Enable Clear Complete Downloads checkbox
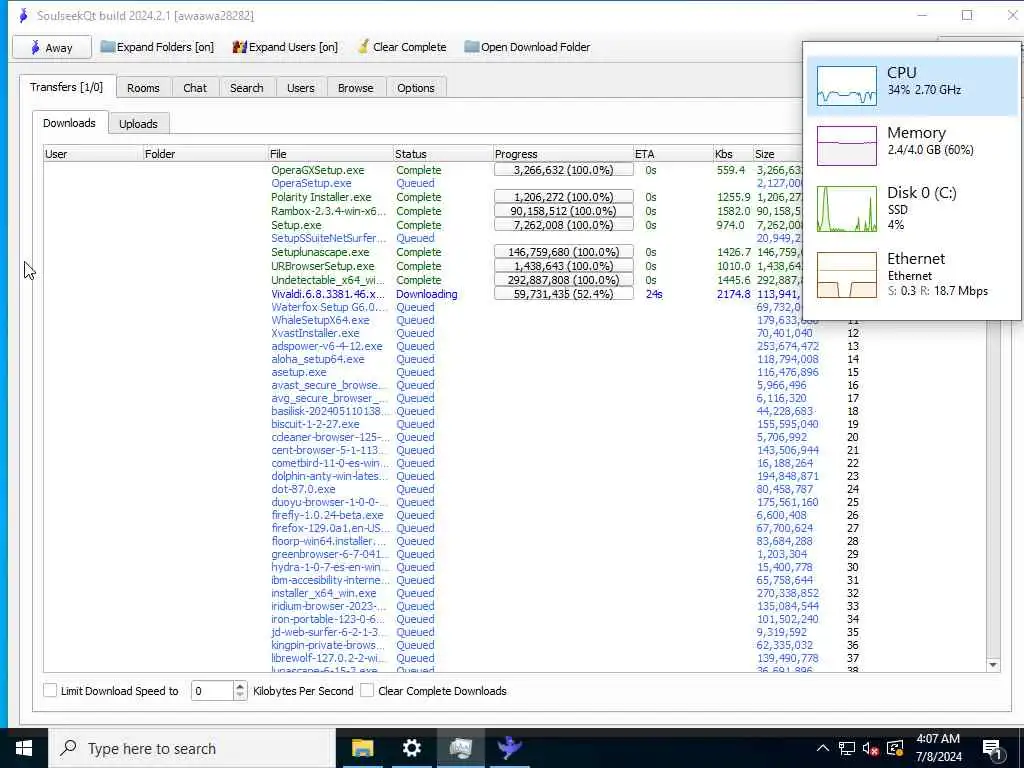The width and height of the screenshot is (1024, 768). point(367,690)
